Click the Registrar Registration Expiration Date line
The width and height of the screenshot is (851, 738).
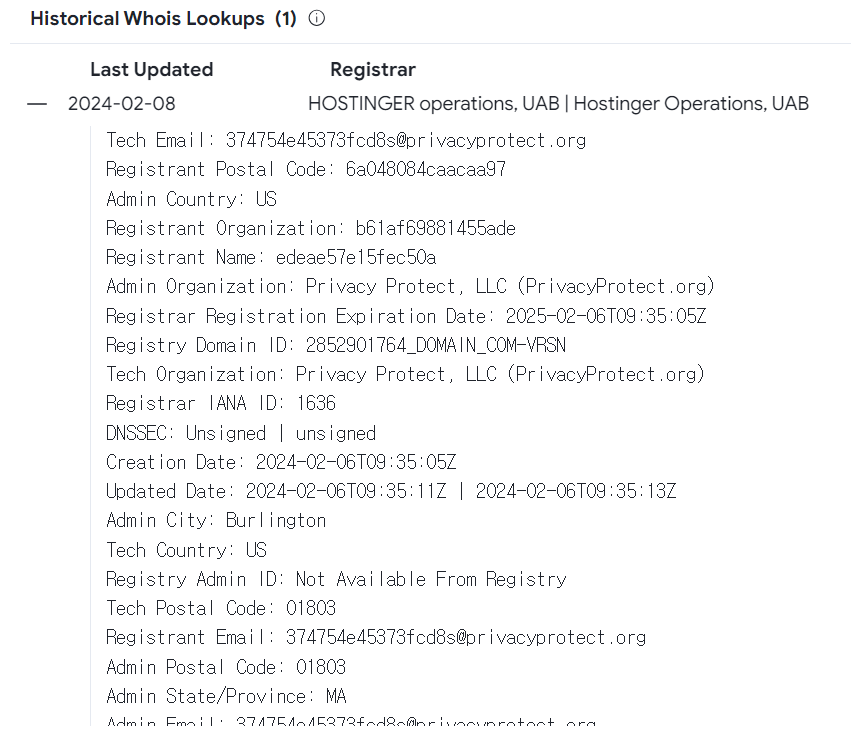(x=406, y=316)
